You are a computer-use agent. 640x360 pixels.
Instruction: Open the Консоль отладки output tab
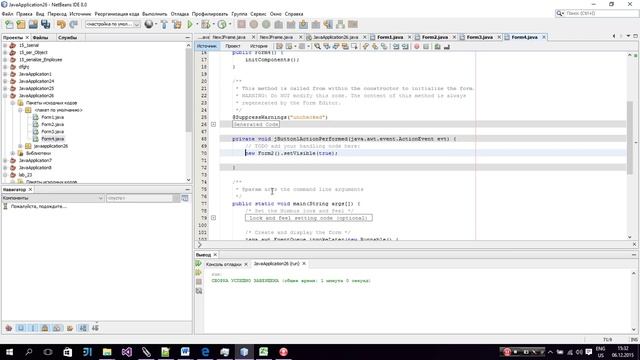(x=224, y=264)
